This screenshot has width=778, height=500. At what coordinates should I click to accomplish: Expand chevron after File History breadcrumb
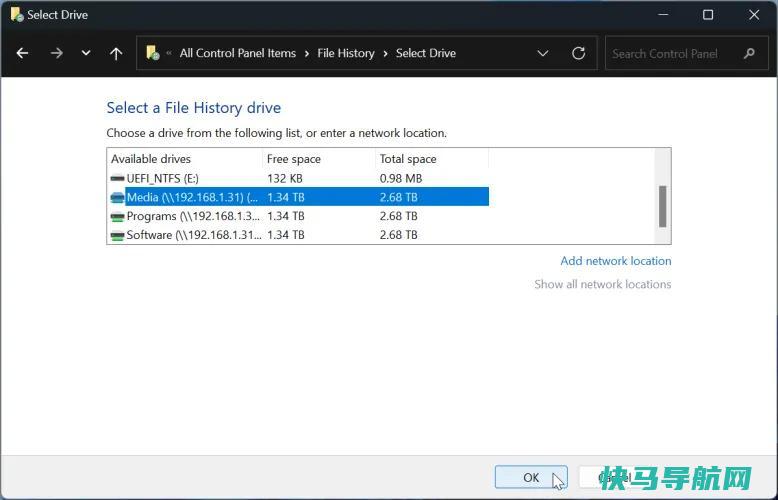point(385,54)
